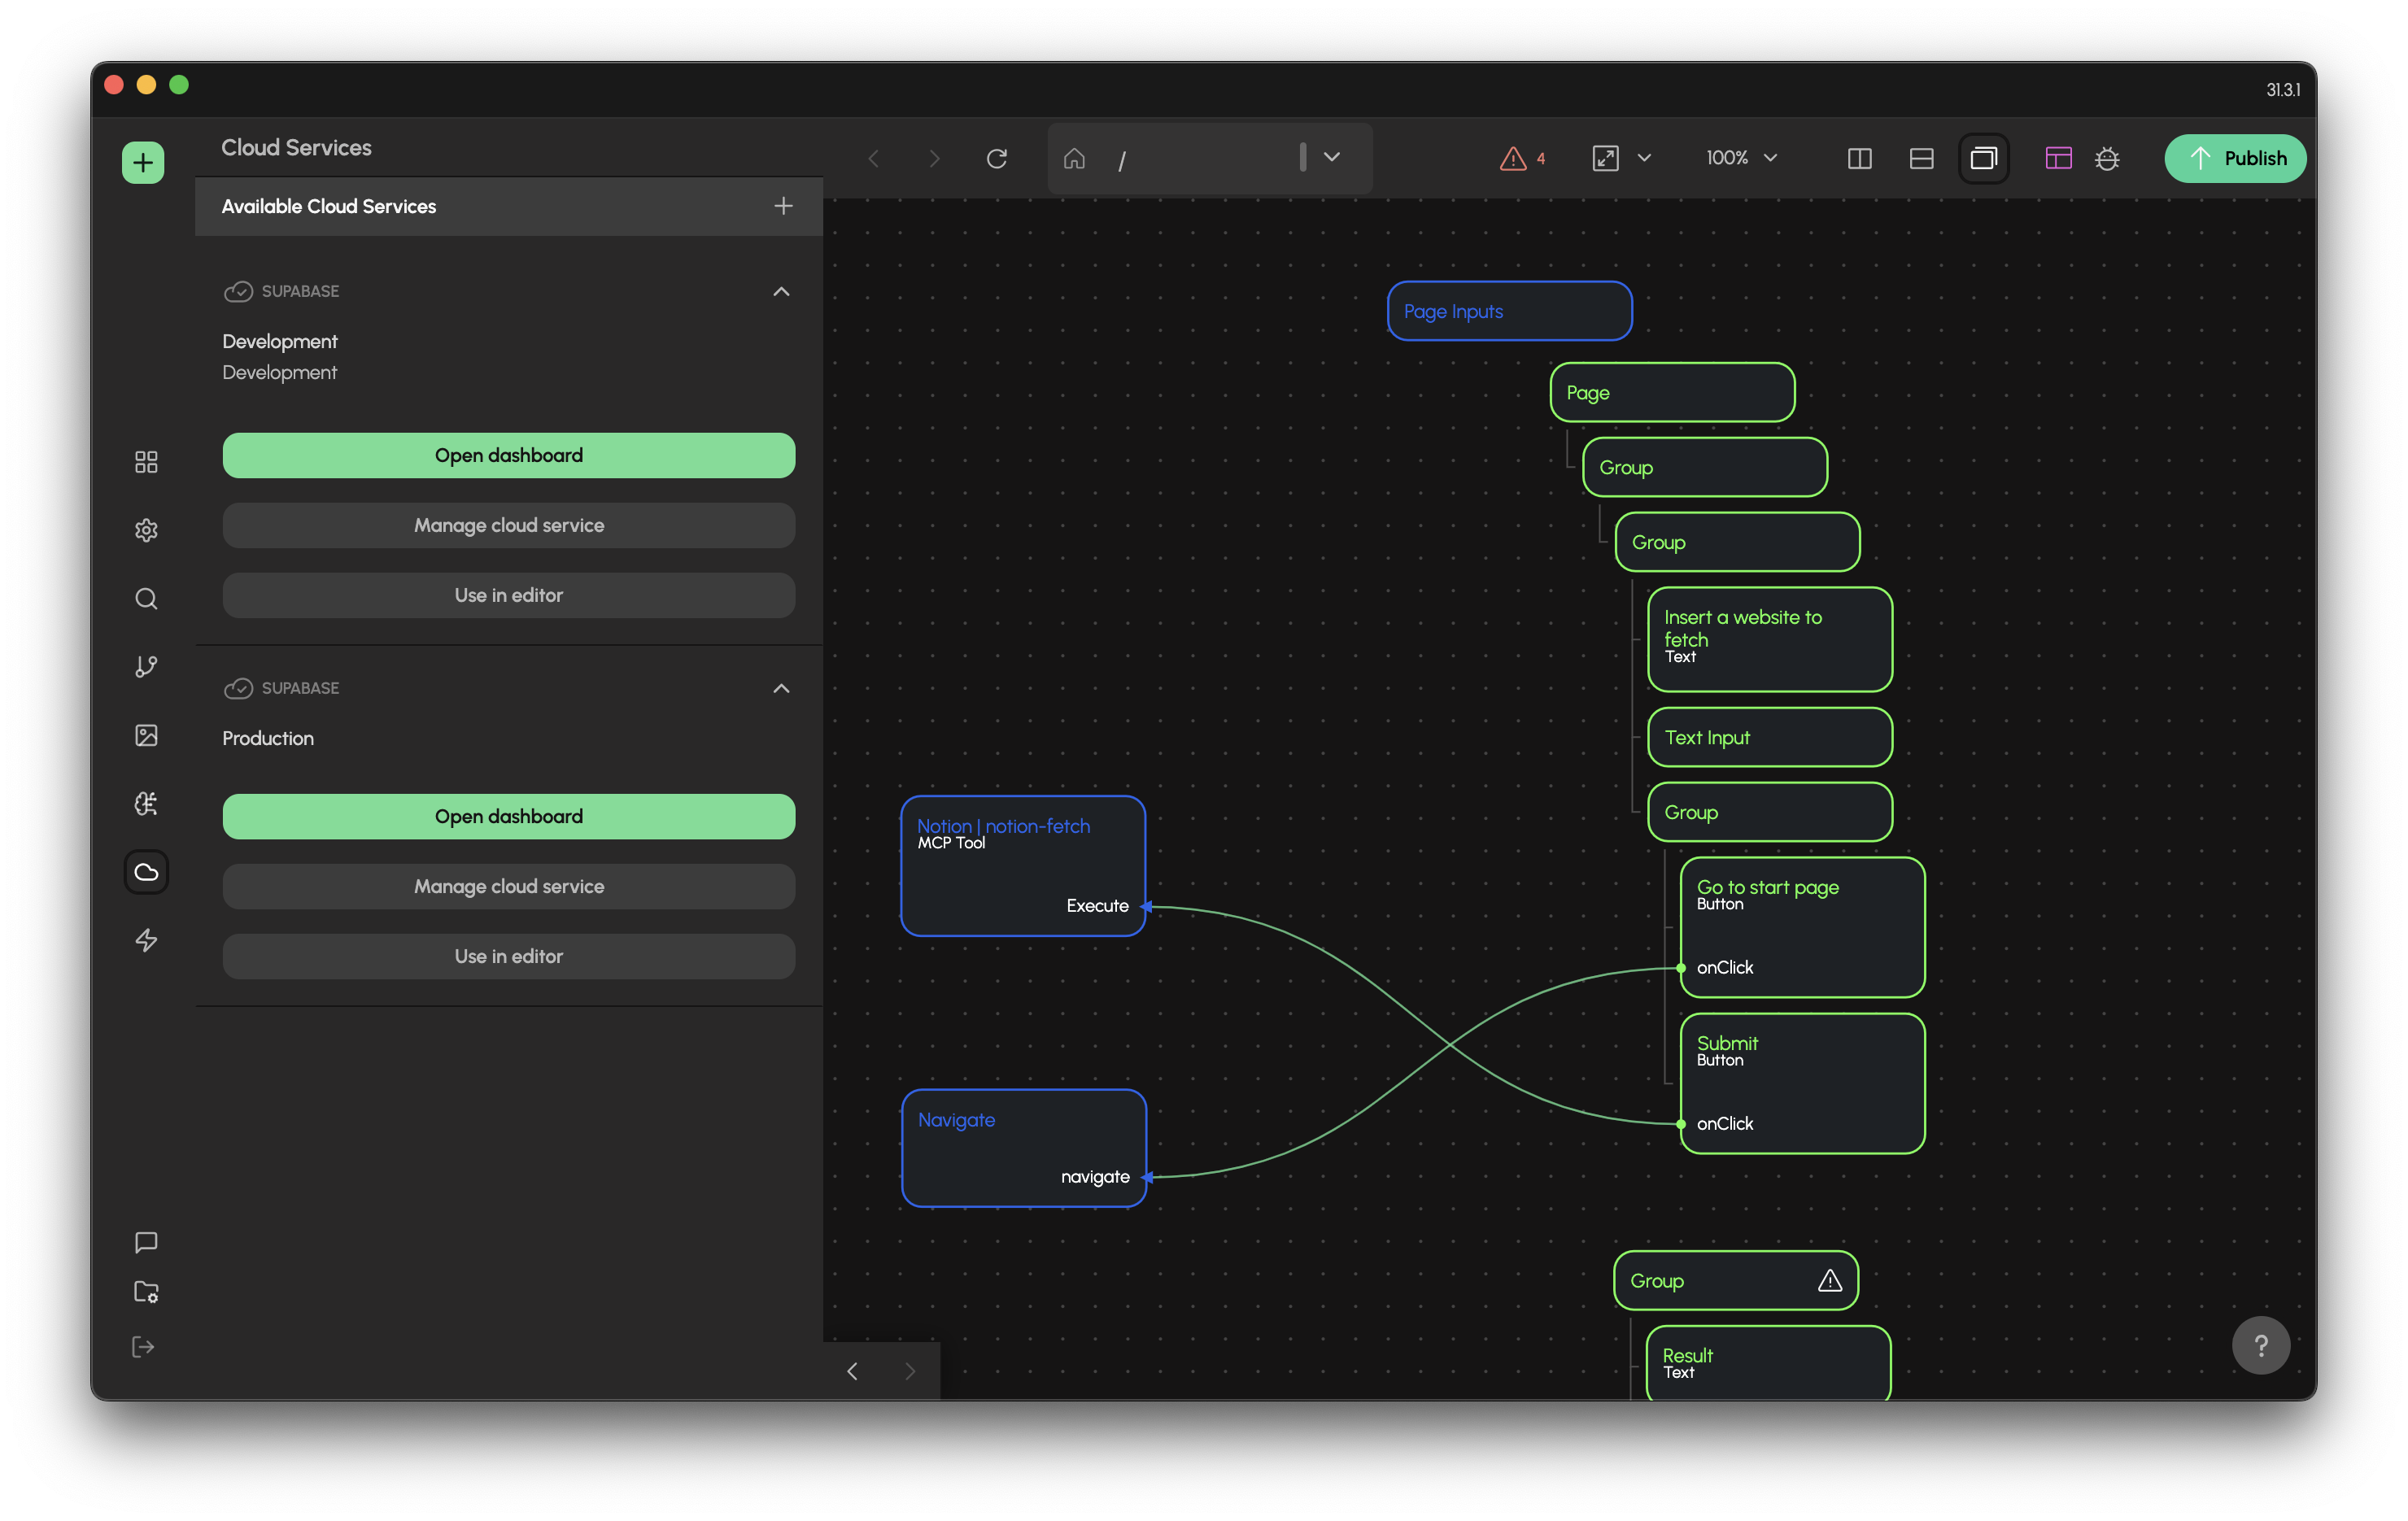Toggle the pink layout template view
This screenshot has height=1521, width=2408.
[2058, 158]
